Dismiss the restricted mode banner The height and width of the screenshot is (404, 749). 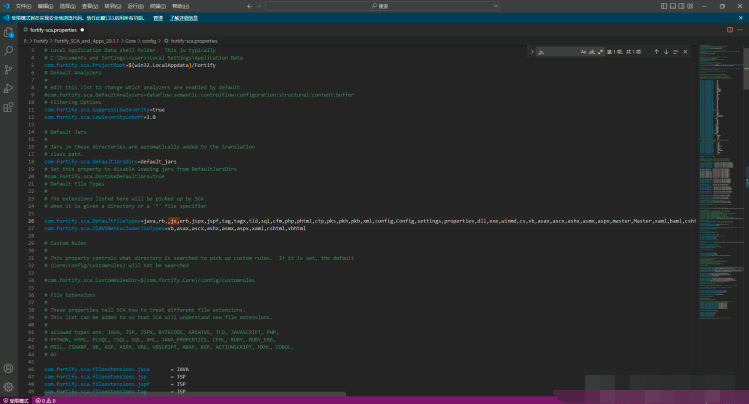coord(741,18)
